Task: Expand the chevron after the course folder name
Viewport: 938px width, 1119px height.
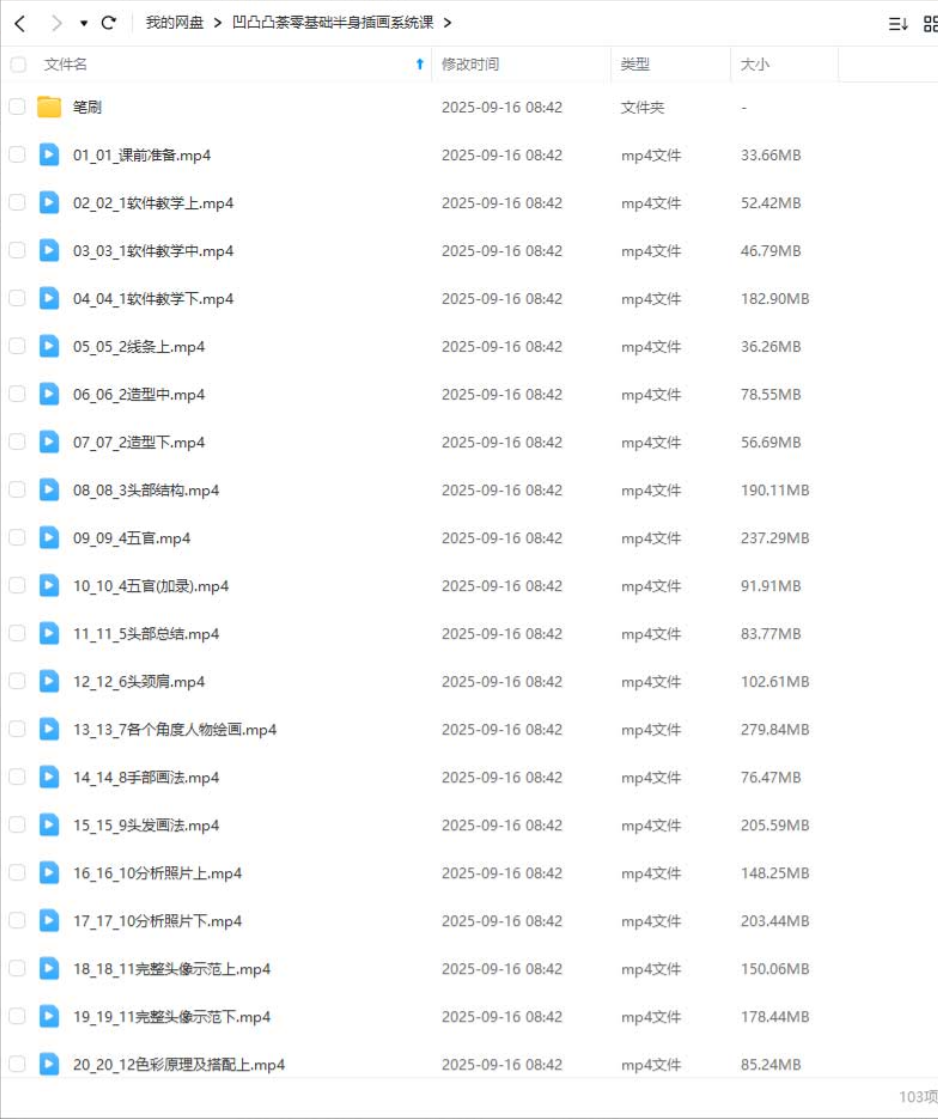Action: [448, 23]
